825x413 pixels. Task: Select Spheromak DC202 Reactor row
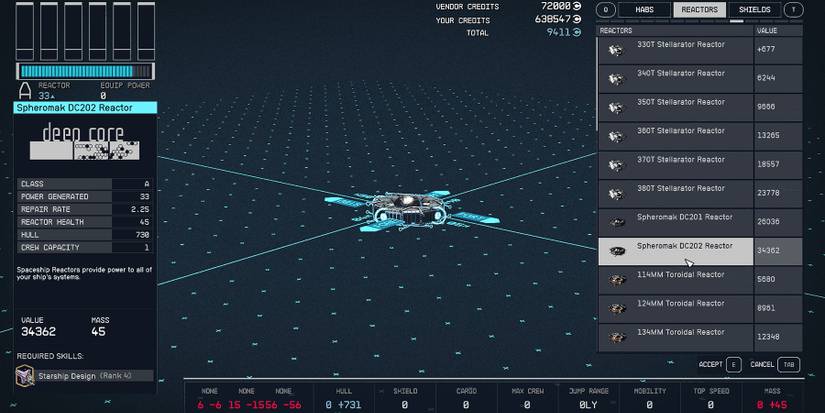[x=700, y=251]
